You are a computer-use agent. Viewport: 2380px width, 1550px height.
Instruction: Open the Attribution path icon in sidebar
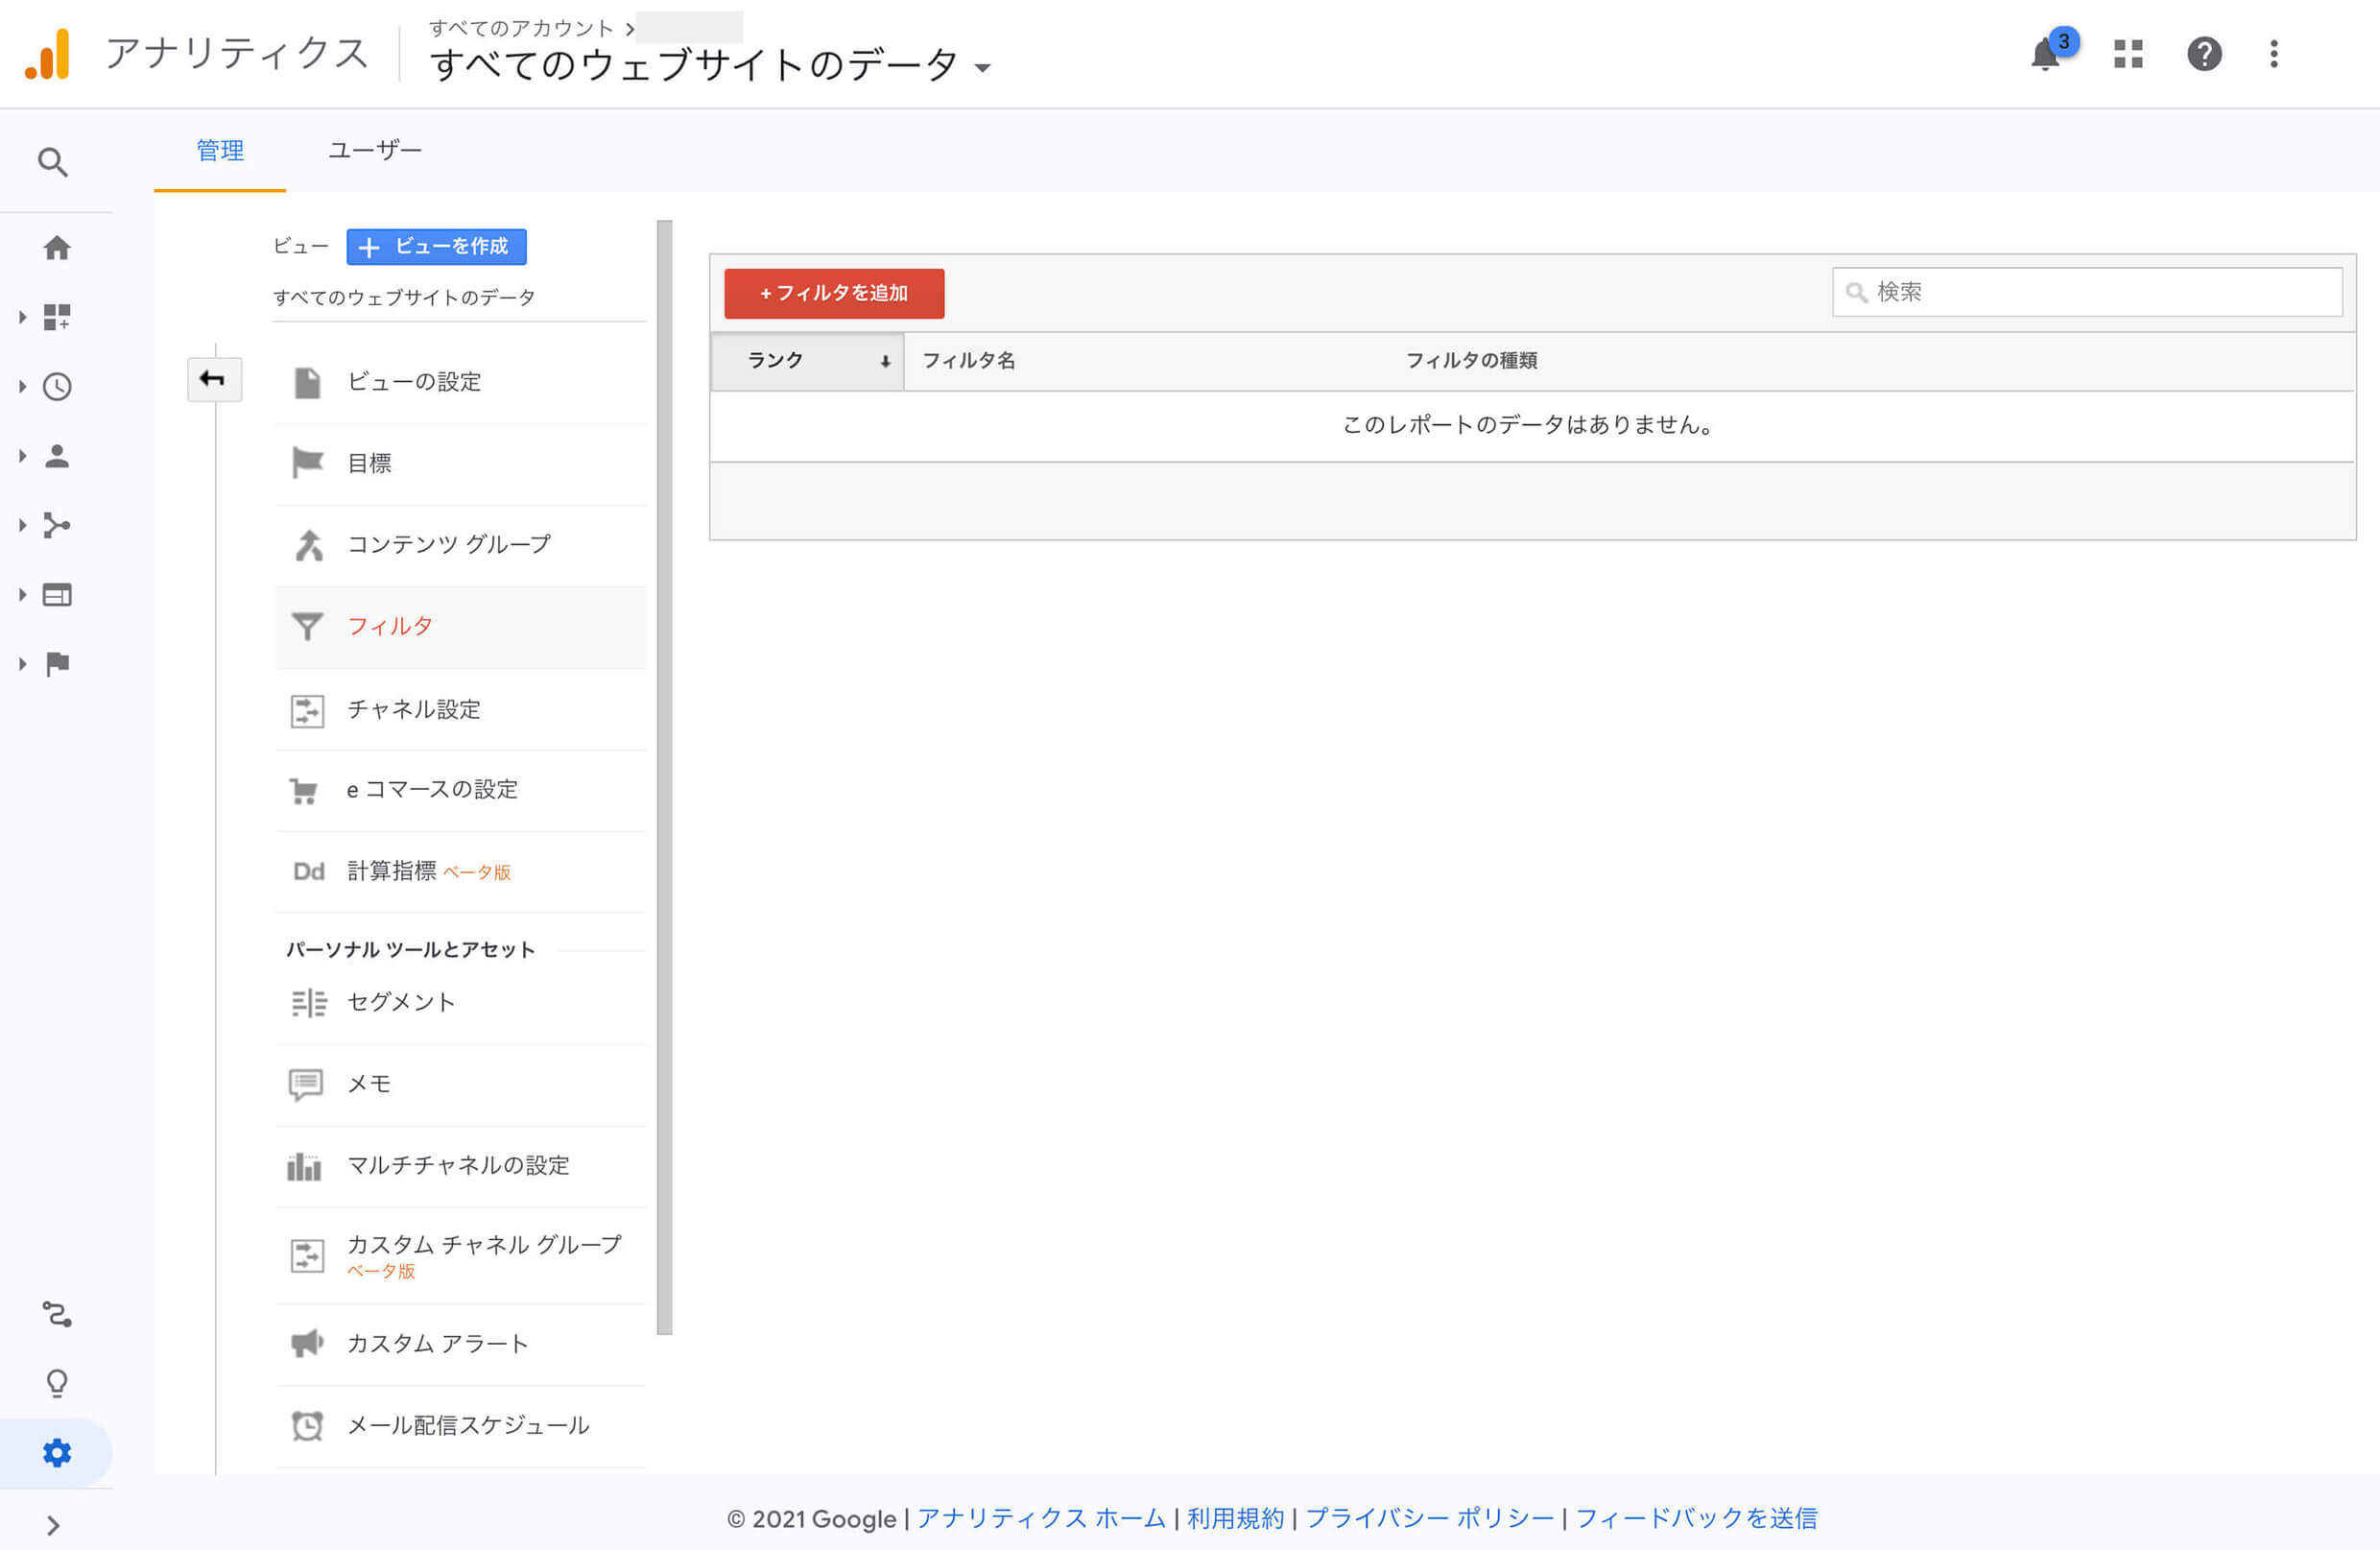57,1314
